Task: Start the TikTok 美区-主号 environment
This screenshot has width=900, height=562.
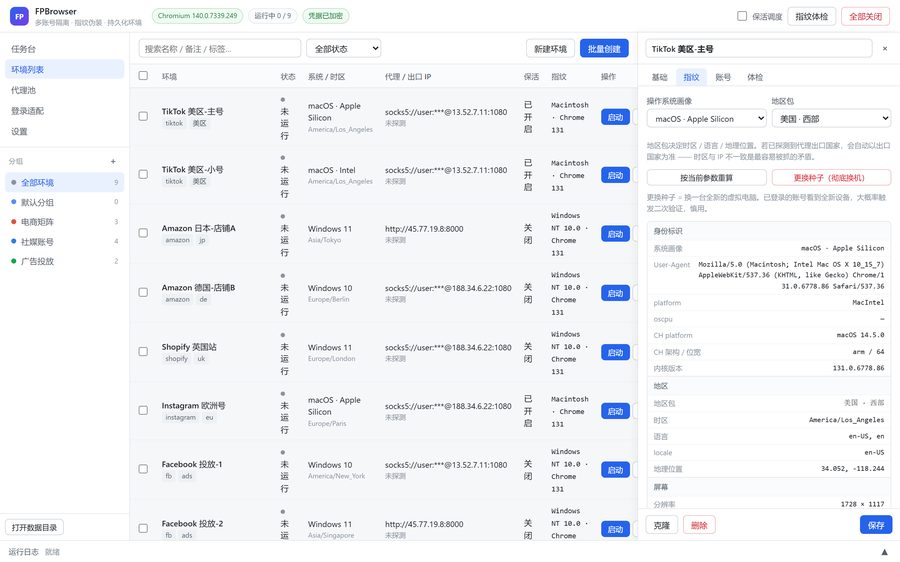Action: point(615,117)
